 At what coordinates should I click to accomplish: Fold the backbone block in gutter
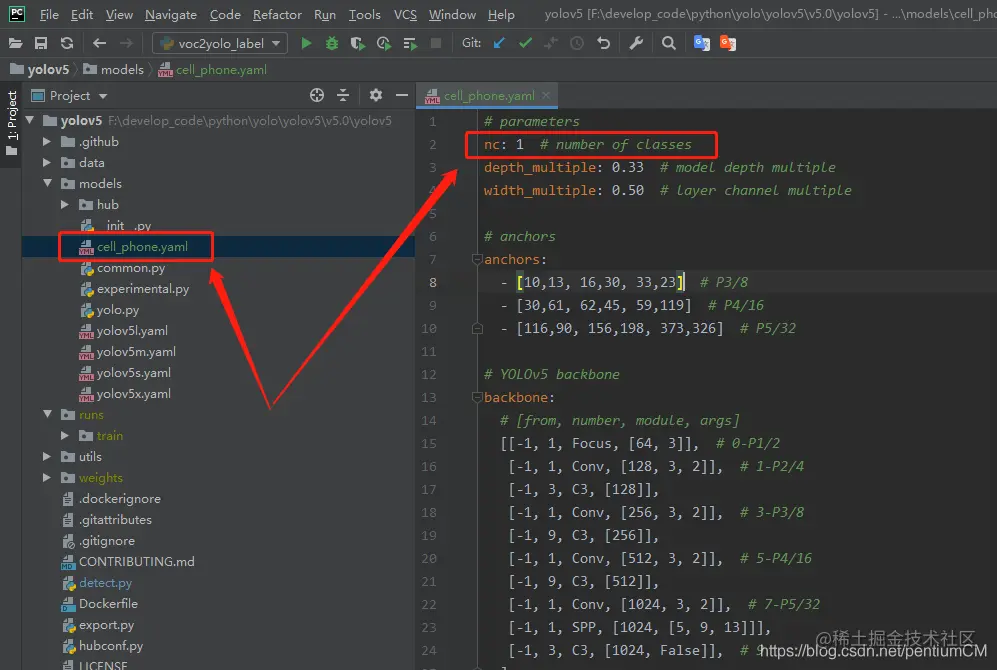477,397
